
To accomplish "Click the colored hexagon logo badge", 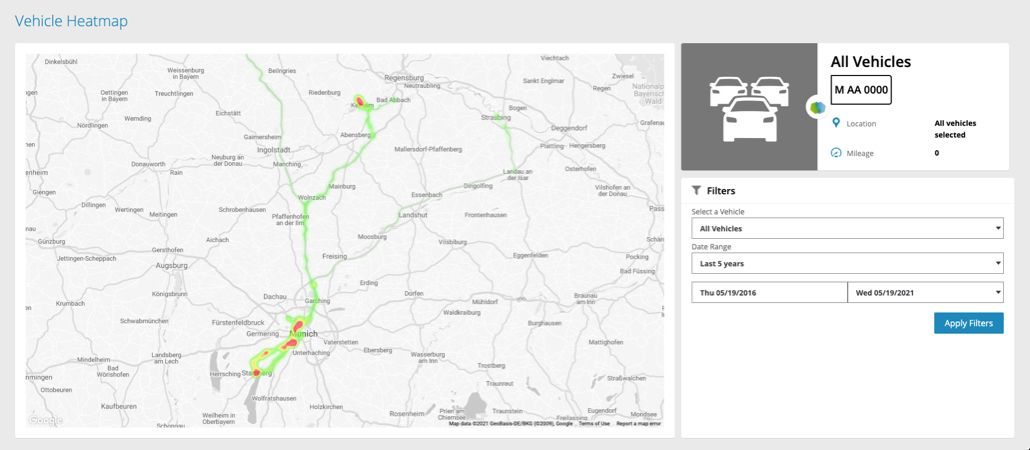I will tap(817, 107).
